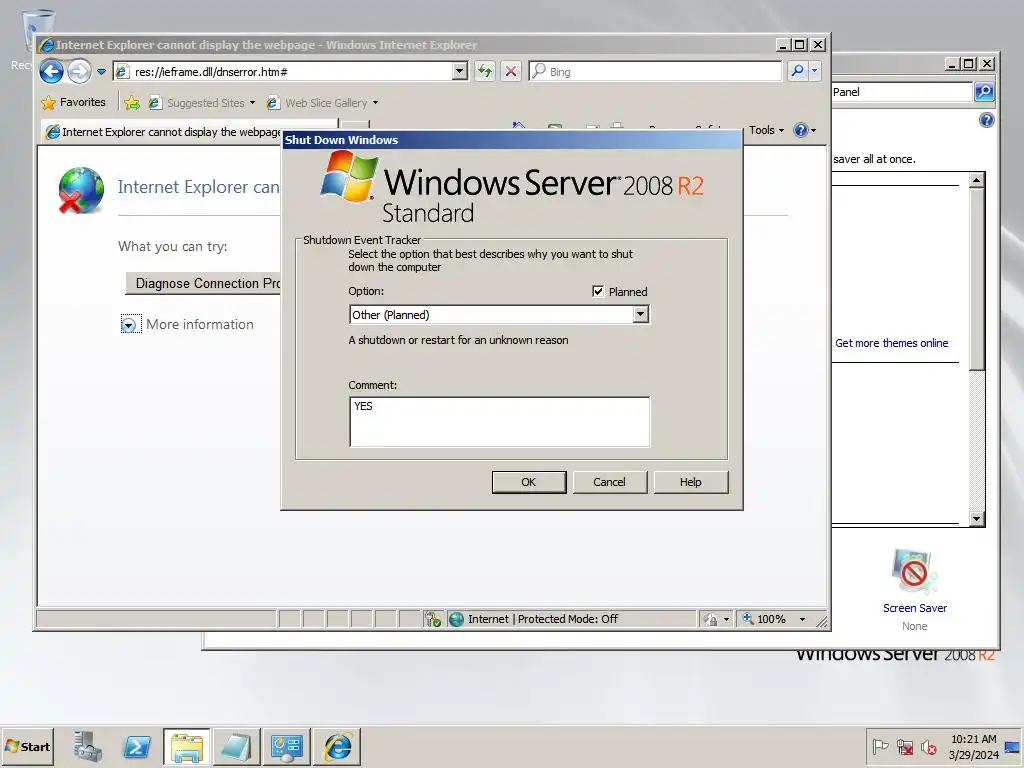The image size is (1024, 768).
Task: Click the taskbar clock showing 10:21 AM
Action: coord(973,746)
